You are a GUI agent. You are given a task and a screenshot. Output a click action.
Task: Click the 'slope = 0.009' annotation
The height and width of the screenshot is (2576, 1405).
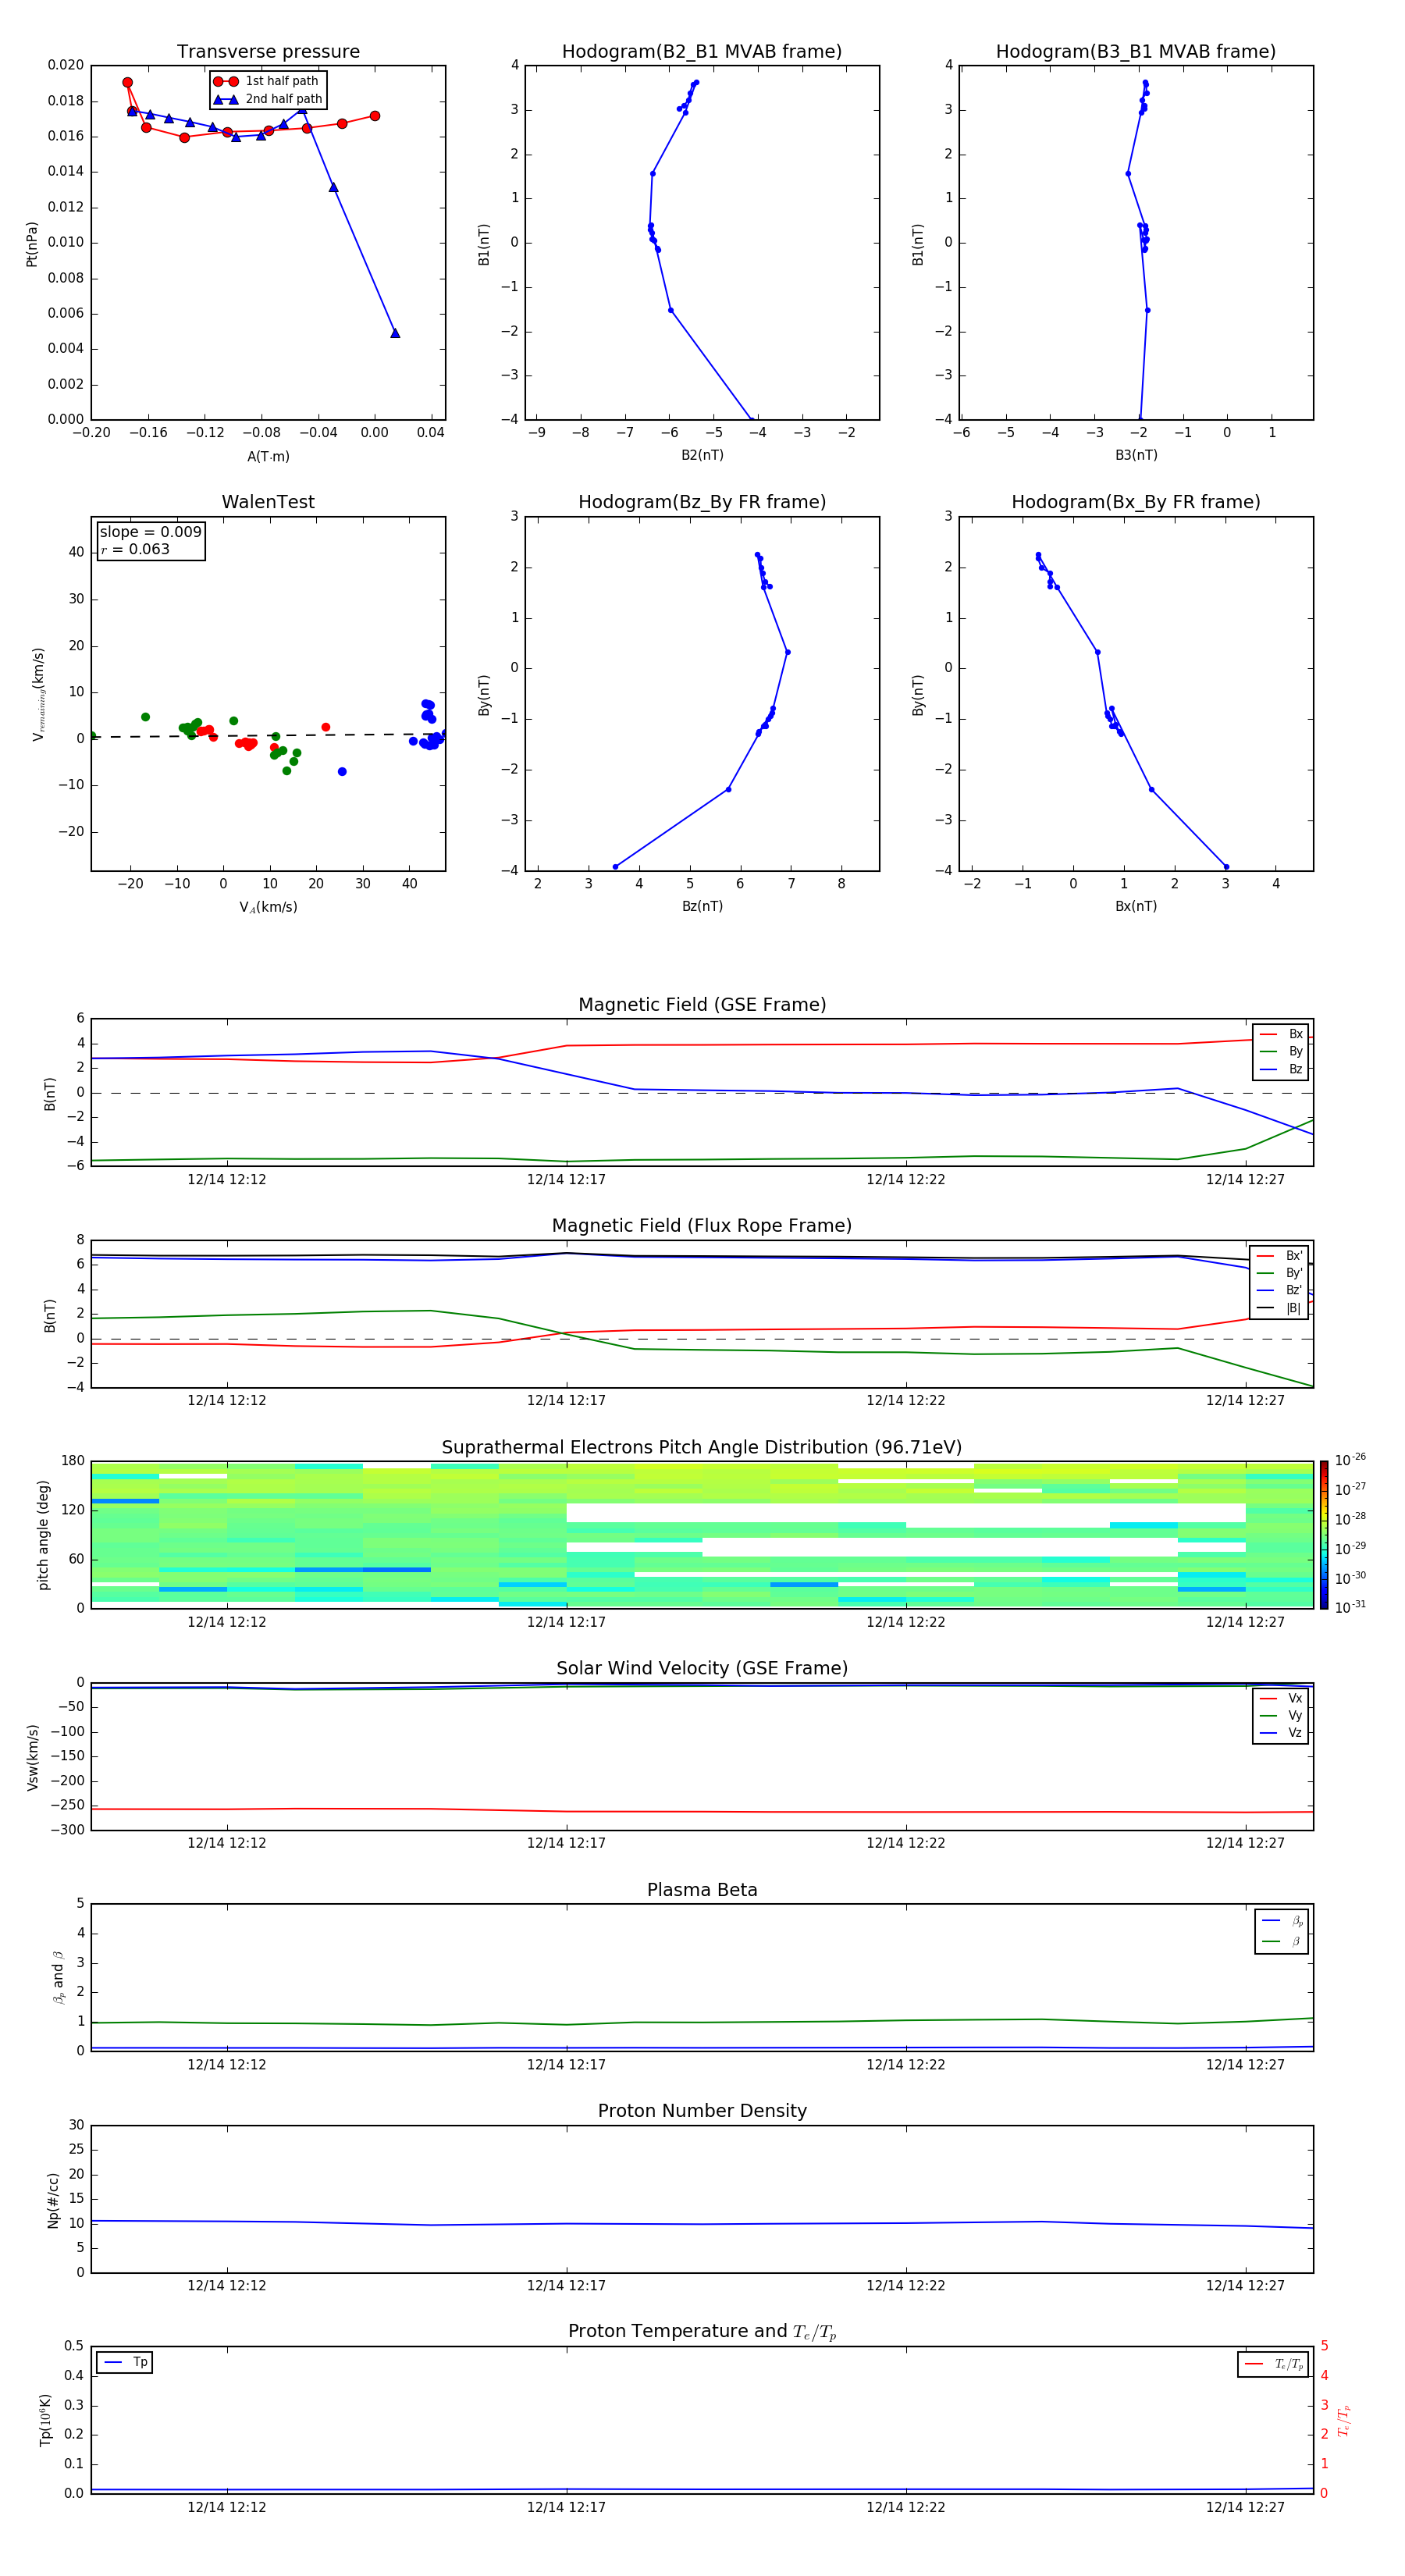click(x=151, y=532)
